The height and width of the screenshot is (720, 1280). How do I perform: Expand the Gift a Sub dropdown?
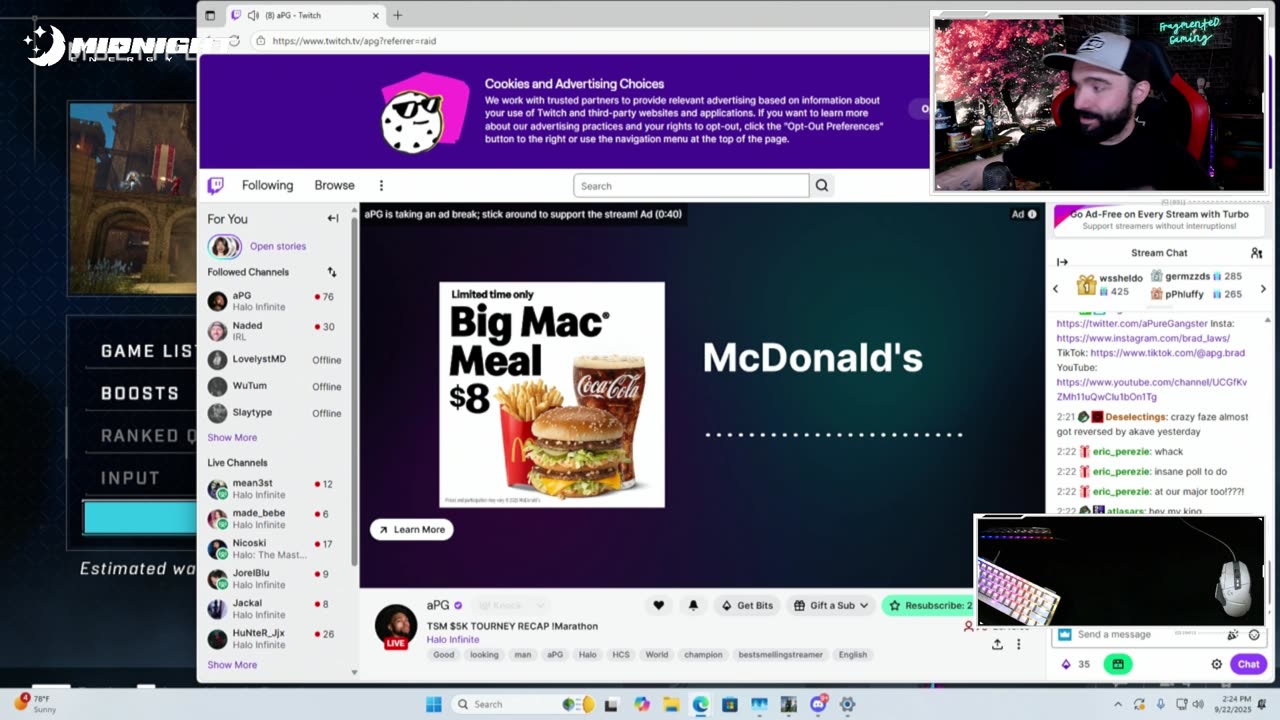pos(832,605)
